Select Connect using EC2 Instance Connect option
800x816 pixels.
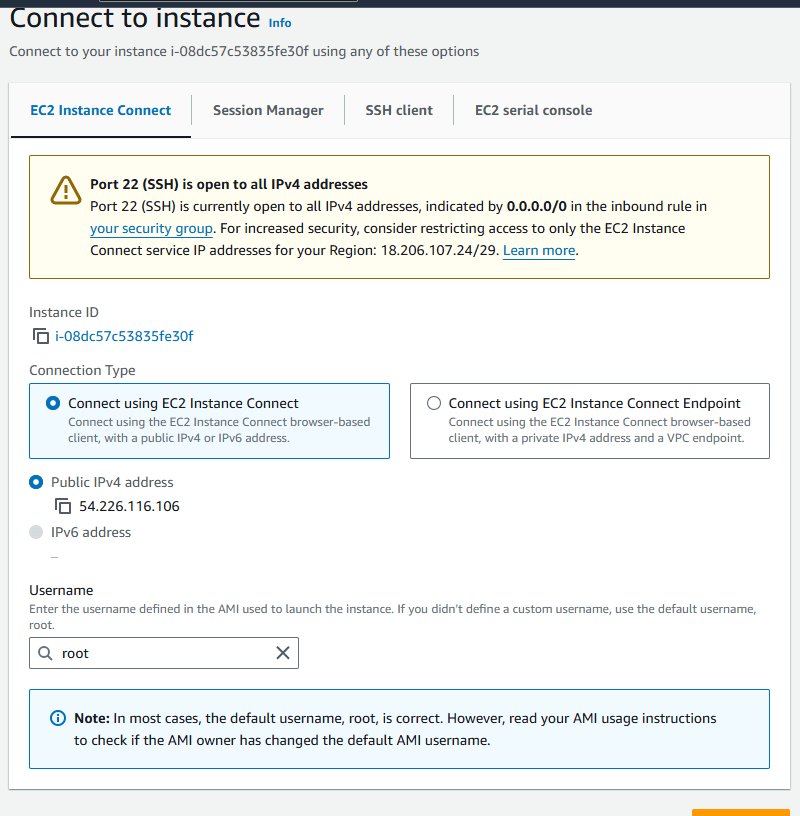[x=53, y=404]
